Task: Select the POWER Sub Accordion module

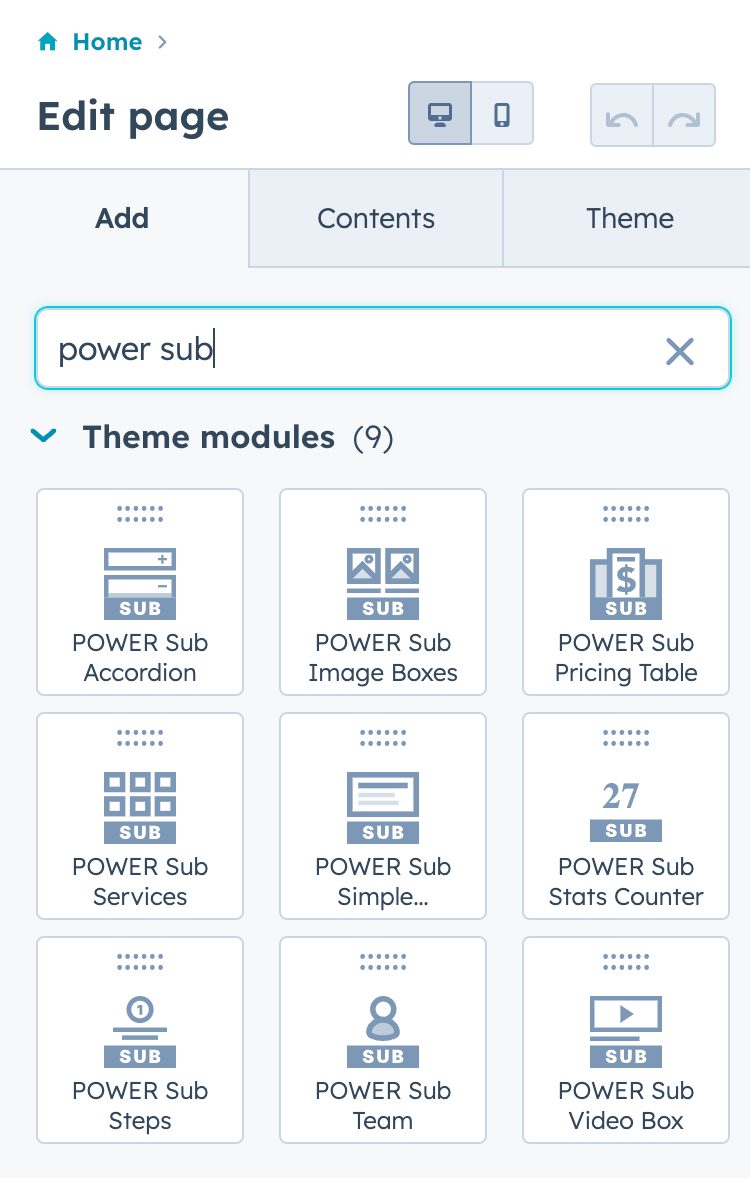Action: click(139, 592)
